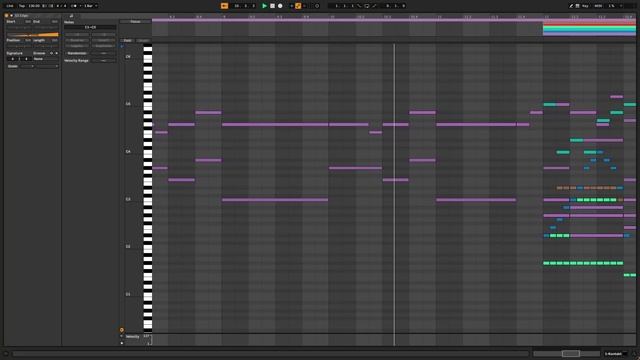Open the Key map mode switch

coord(585,6)
